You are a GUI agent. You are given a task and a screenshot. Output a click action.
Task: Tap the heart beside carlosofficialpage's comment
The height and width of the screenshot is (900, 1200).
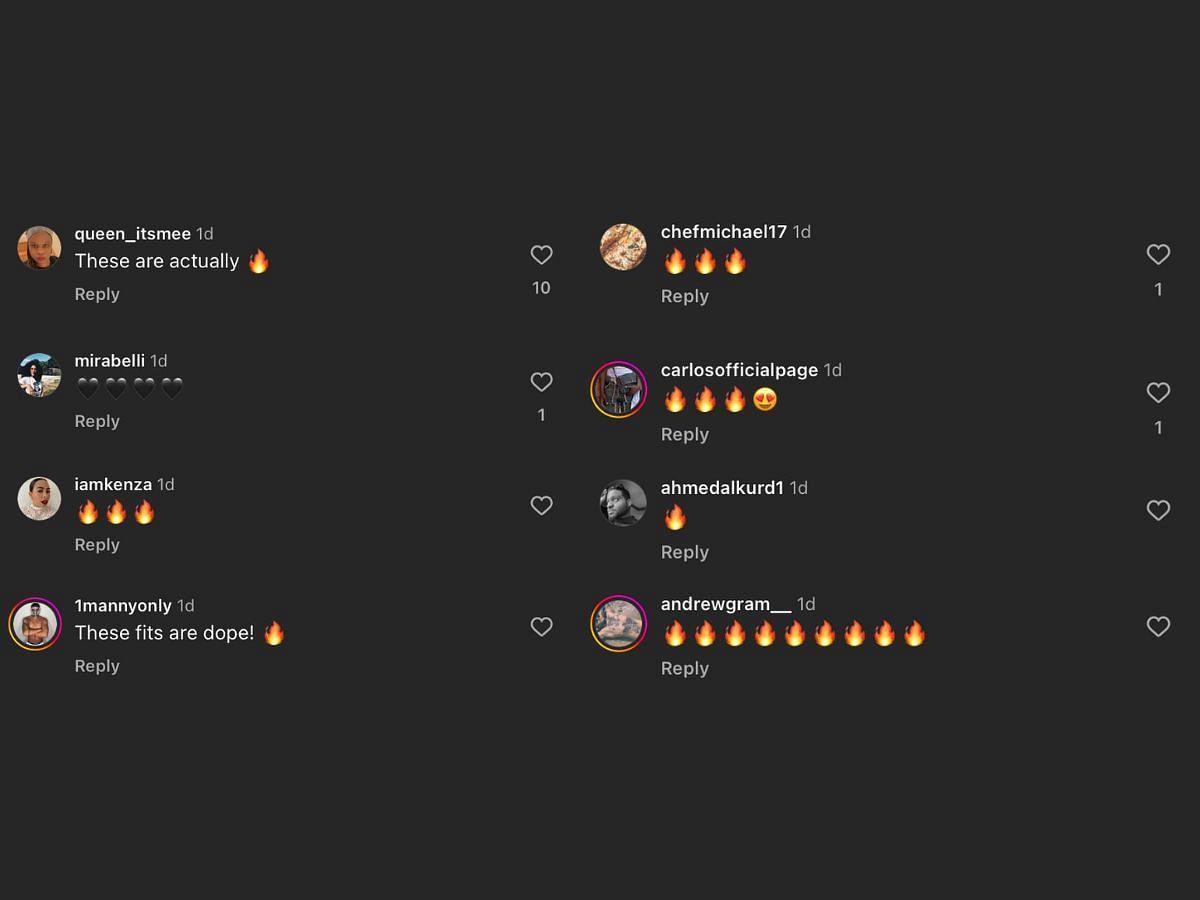pyautogui.click(x=1158, y=393)
